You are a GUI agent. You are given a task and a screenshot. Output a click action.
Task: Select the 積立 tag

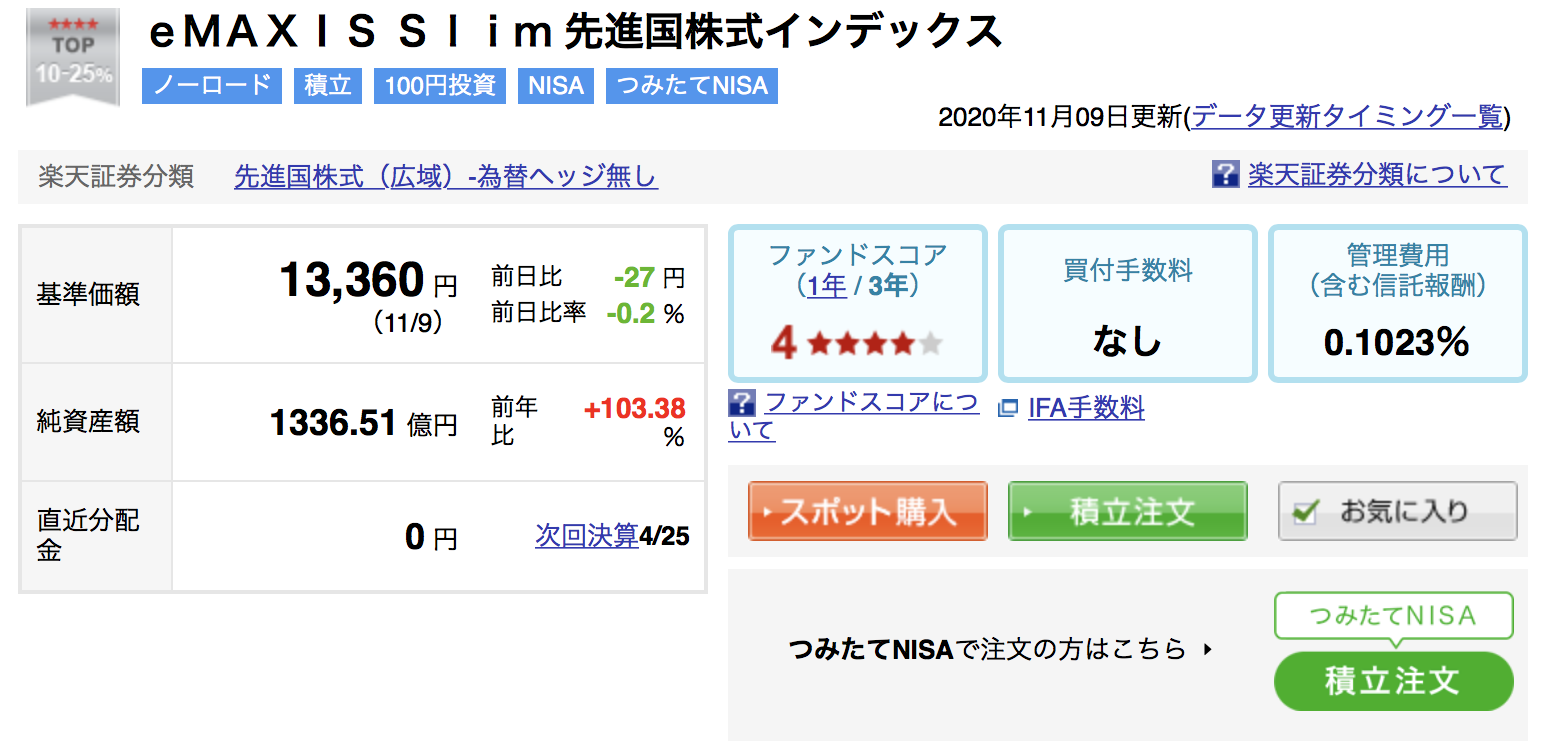[x=328, y=86]
